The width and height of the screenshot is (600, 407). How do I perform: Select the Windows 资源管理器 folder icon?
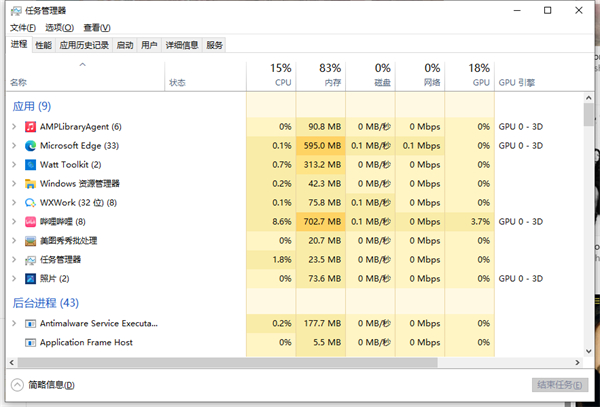pyautogui.click(x=30, y=184)
